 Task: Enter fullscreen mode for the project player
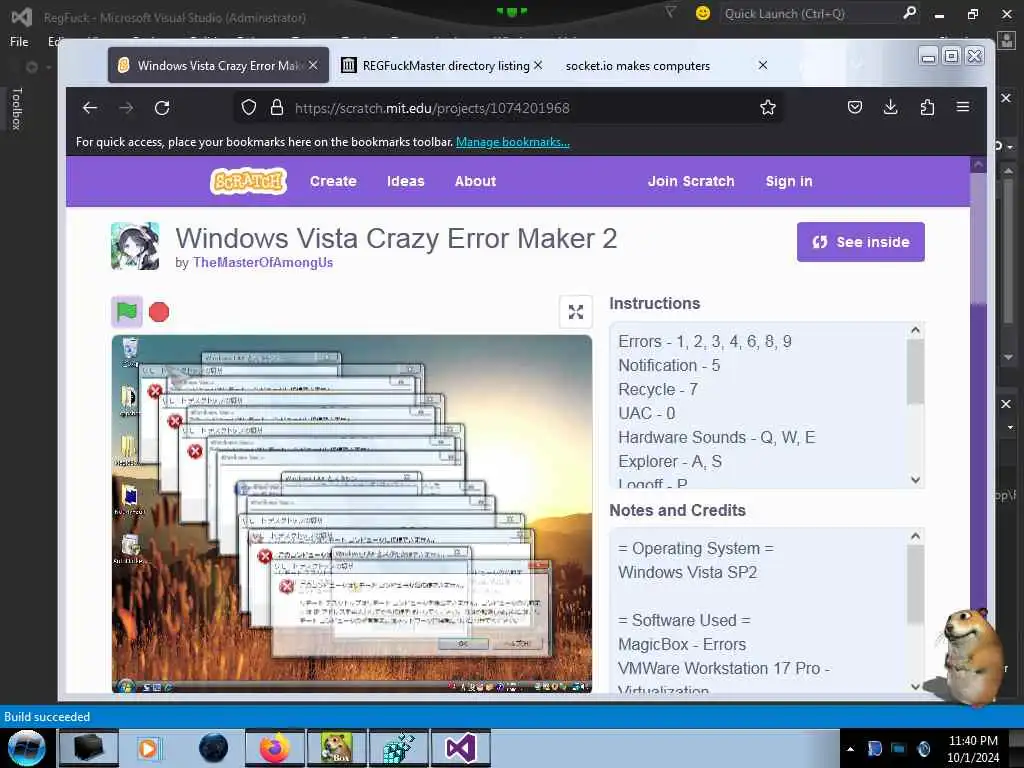pos(575,312)
